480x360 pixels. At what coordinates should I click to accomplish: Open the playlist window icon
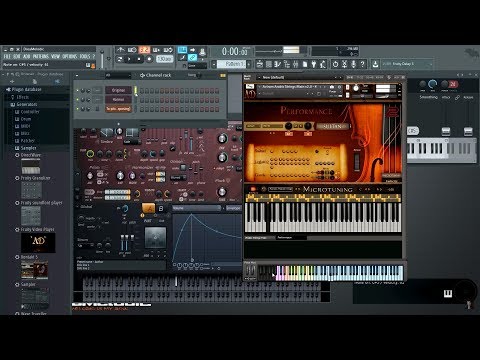[260, 64]
